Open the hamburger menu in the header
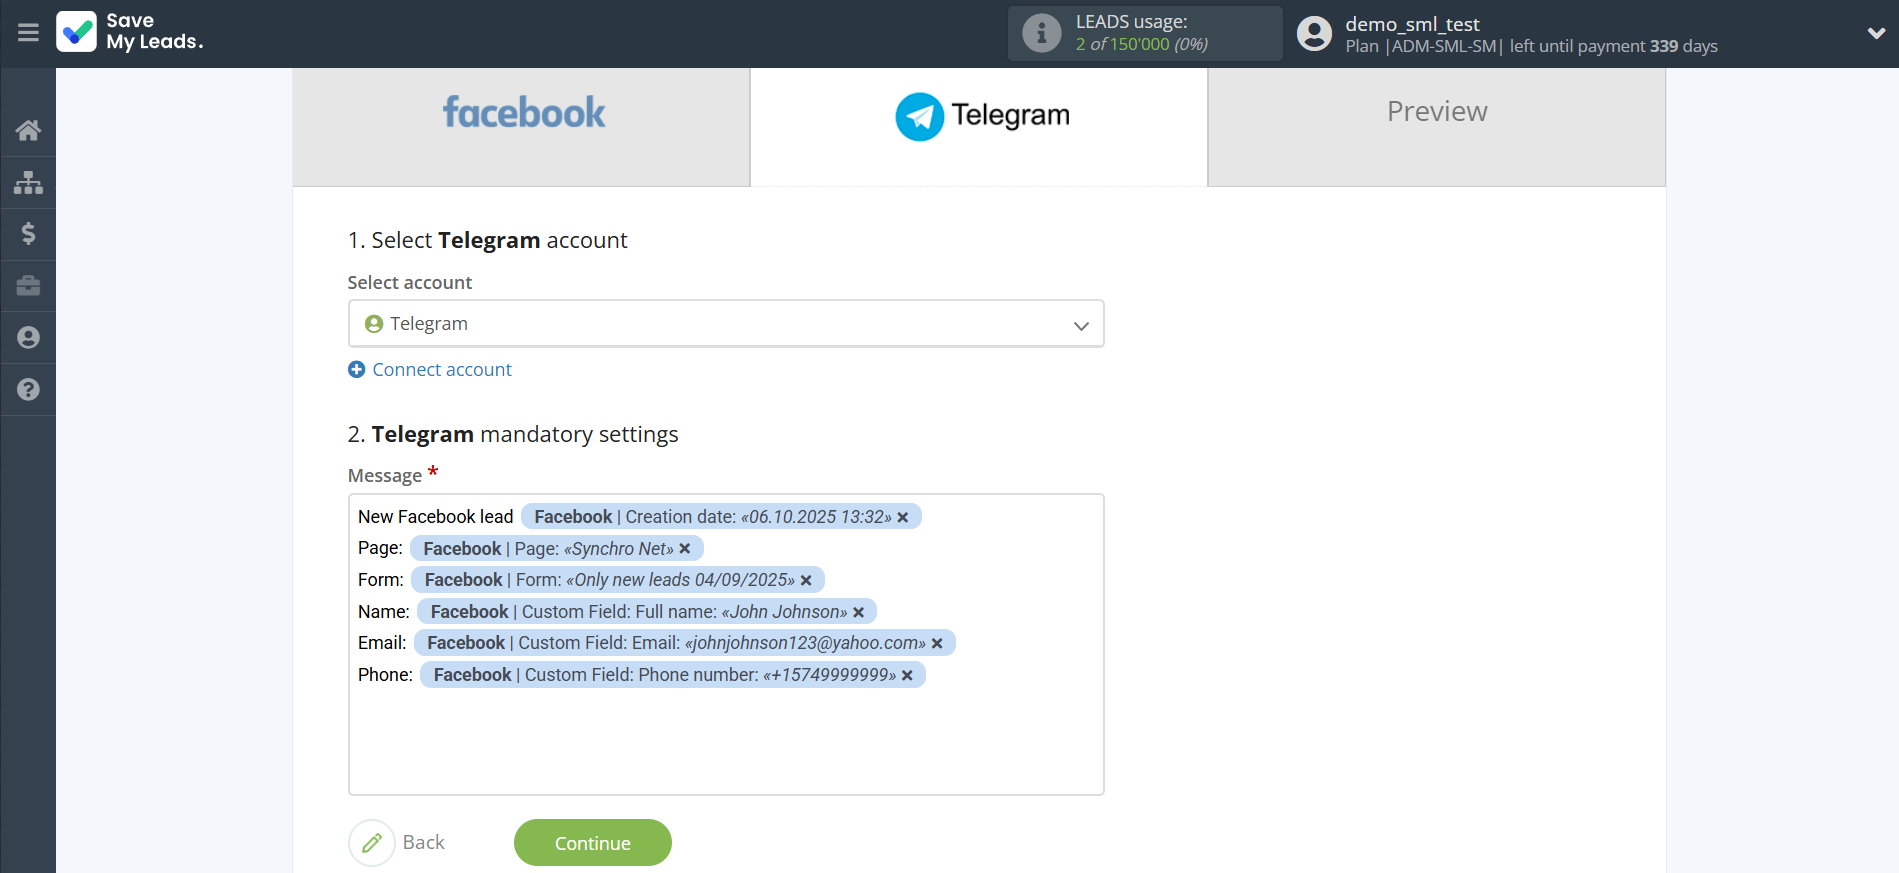 (x=28, y=33)
